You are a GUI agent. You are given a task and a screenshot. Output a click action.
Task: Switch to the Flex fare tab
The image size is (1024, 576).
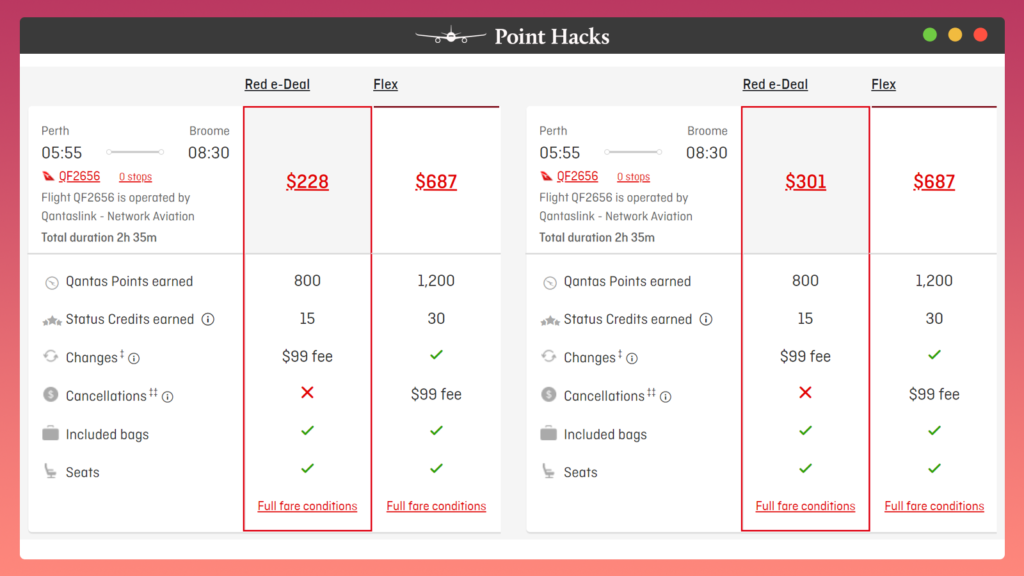[385, 84]
